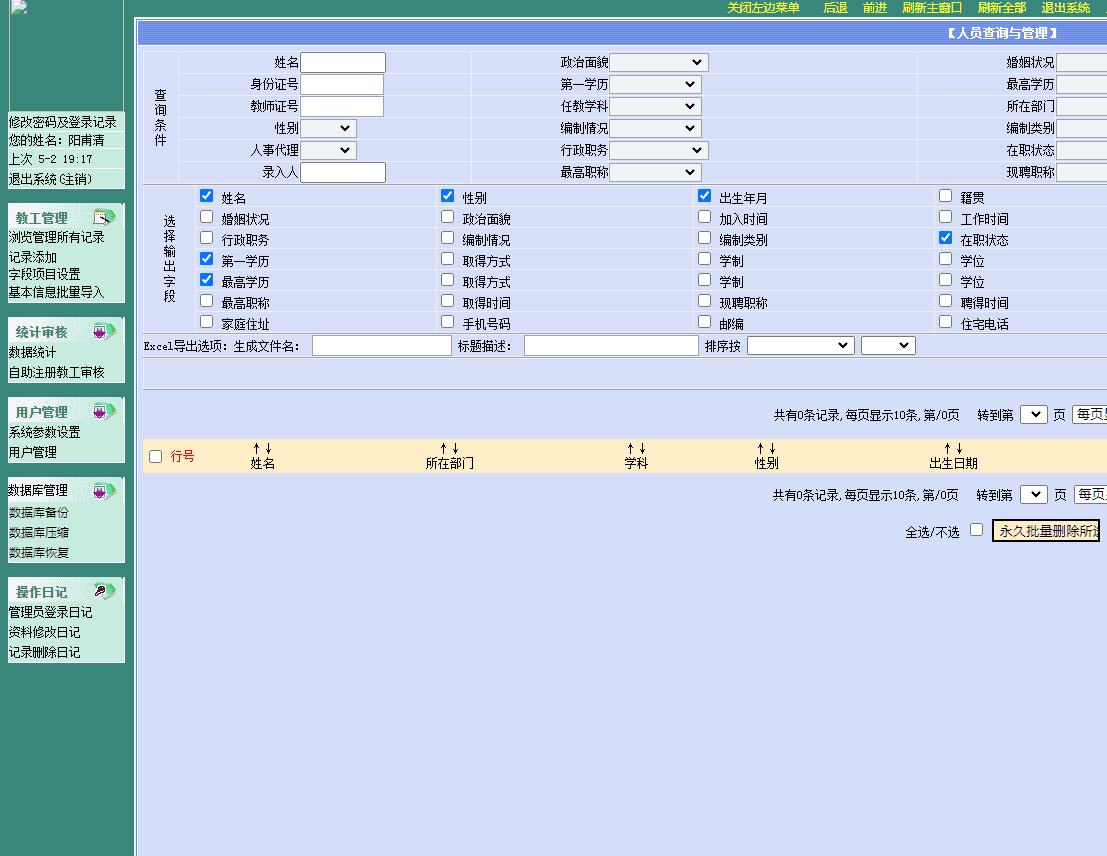Check the 现聘职称 output field checkbox
This screenshot has width=1107, height=856.
pyautogui.click(x=704, y=301)
